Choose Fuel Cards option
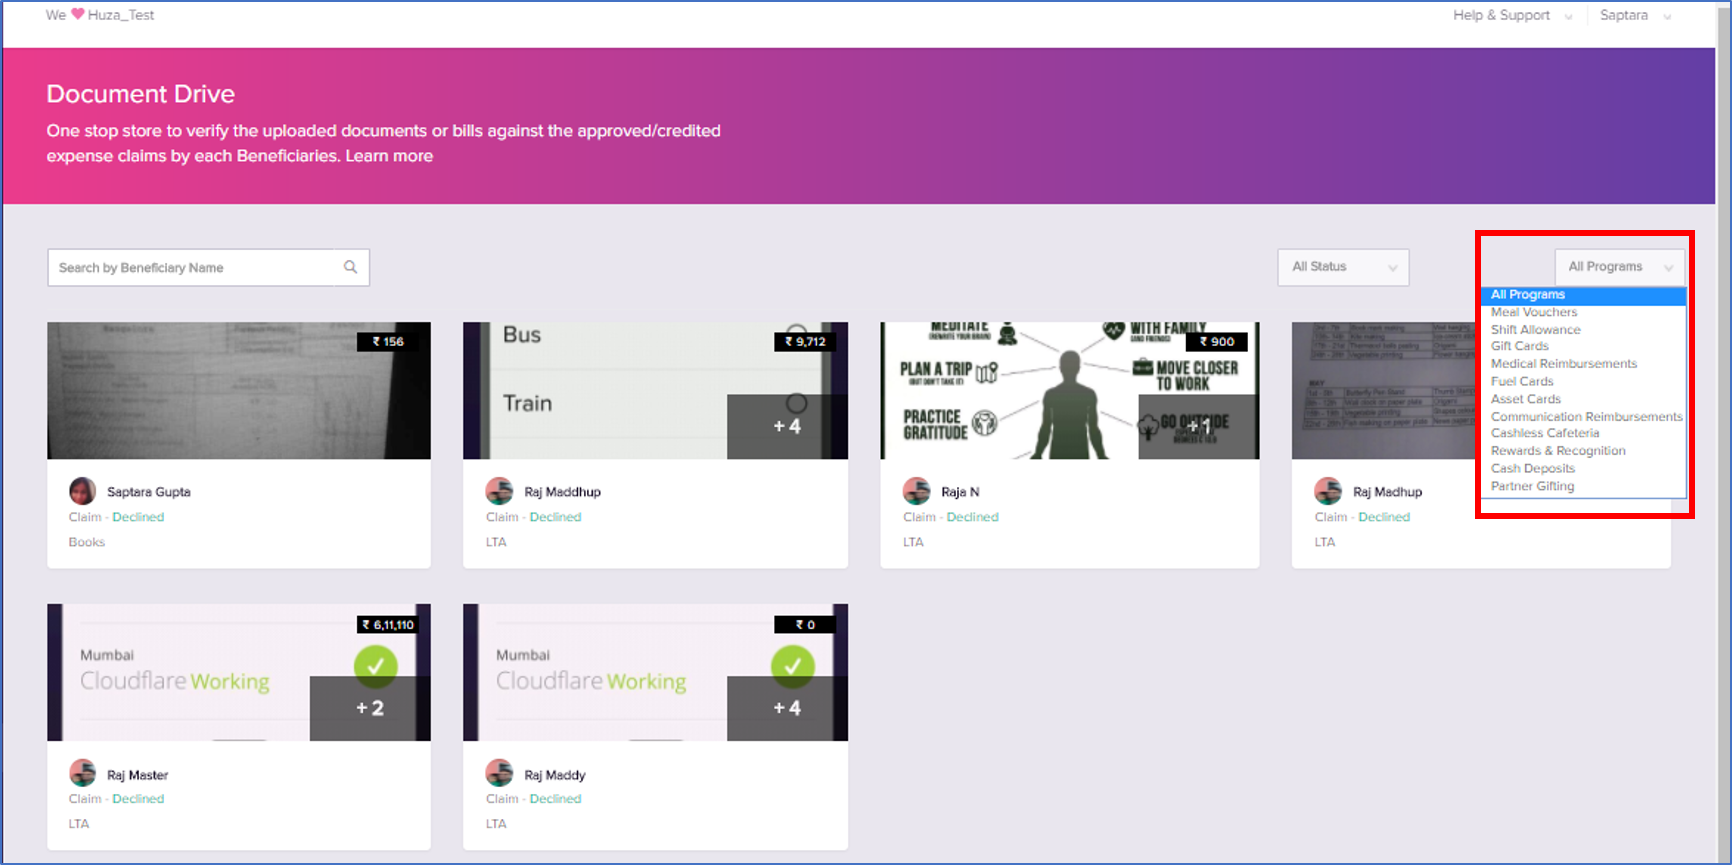1732x865 pixels. tap(1584, 381)
